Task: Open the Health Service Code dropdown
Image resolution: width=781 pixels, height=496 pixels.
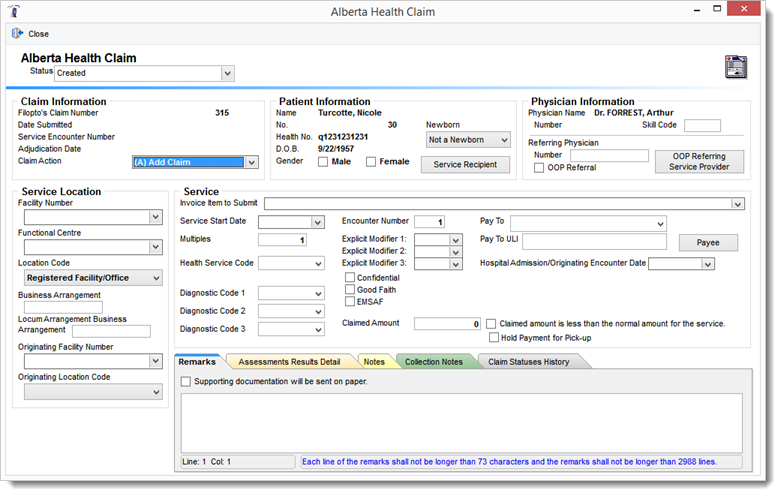Action: (318, 264)
